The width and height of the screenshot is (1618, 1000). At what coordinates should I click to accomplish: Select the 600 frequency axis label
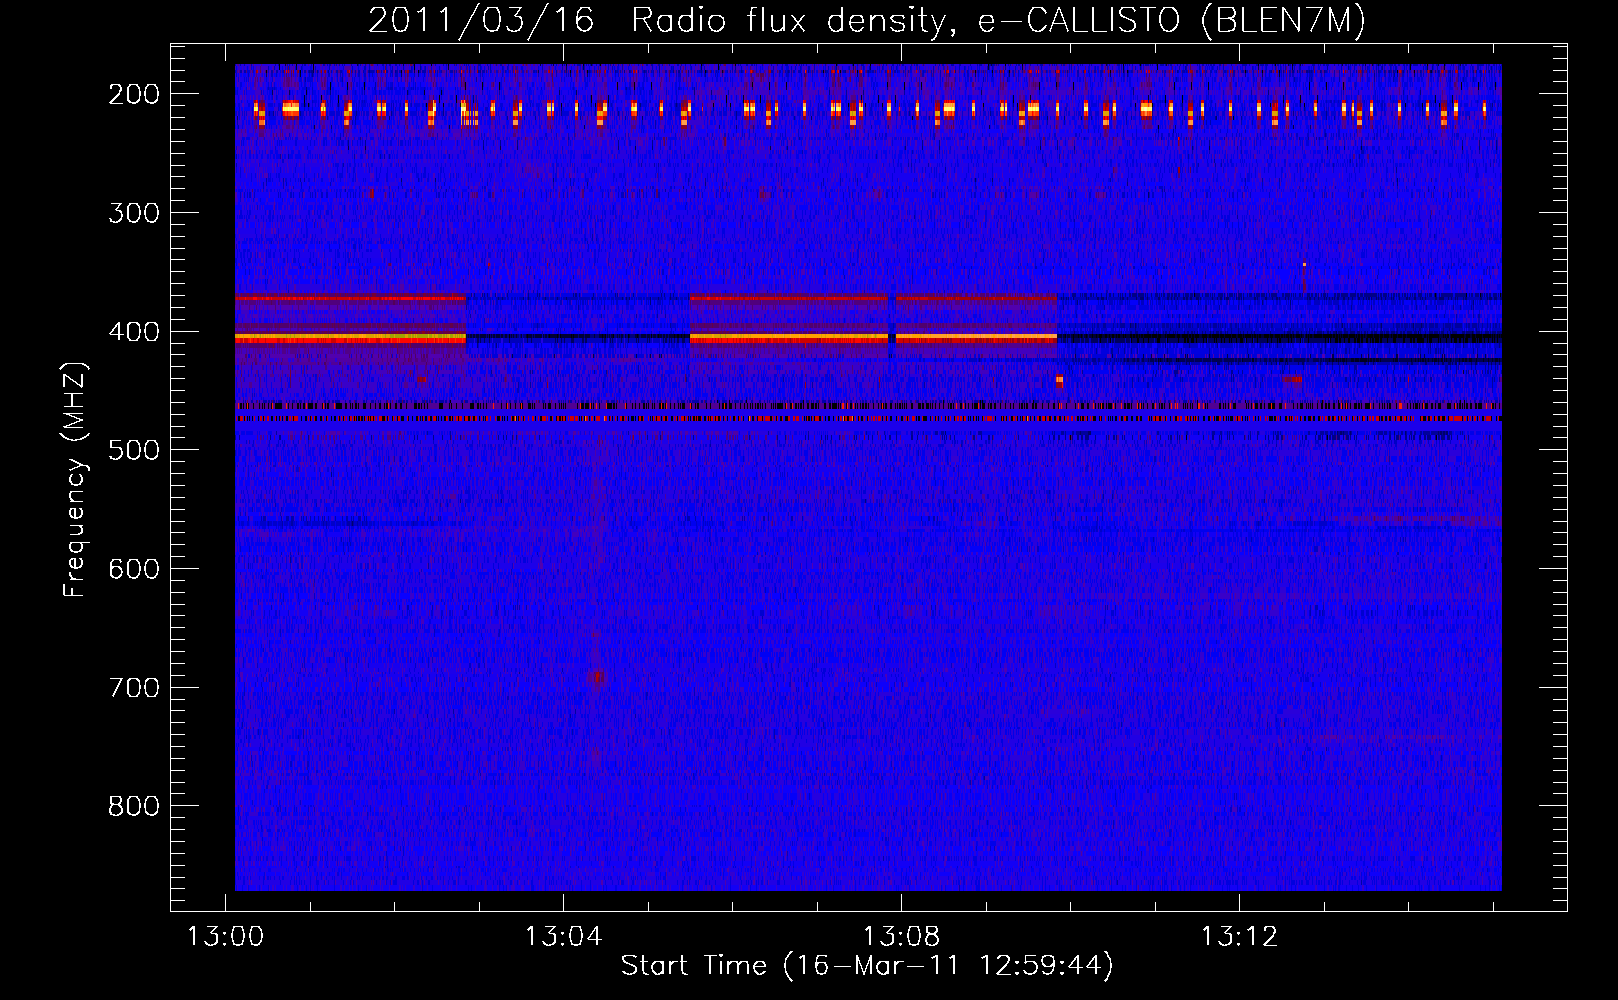(x=134, y=569)
